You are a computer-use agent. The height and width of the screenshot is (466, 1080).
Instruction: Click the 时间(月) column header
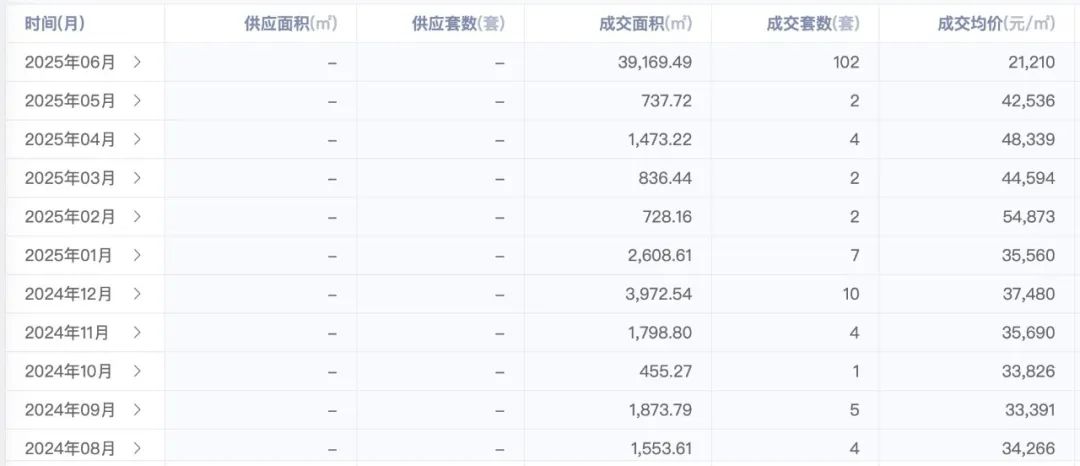pyautogui.click(x=55, y=23)
